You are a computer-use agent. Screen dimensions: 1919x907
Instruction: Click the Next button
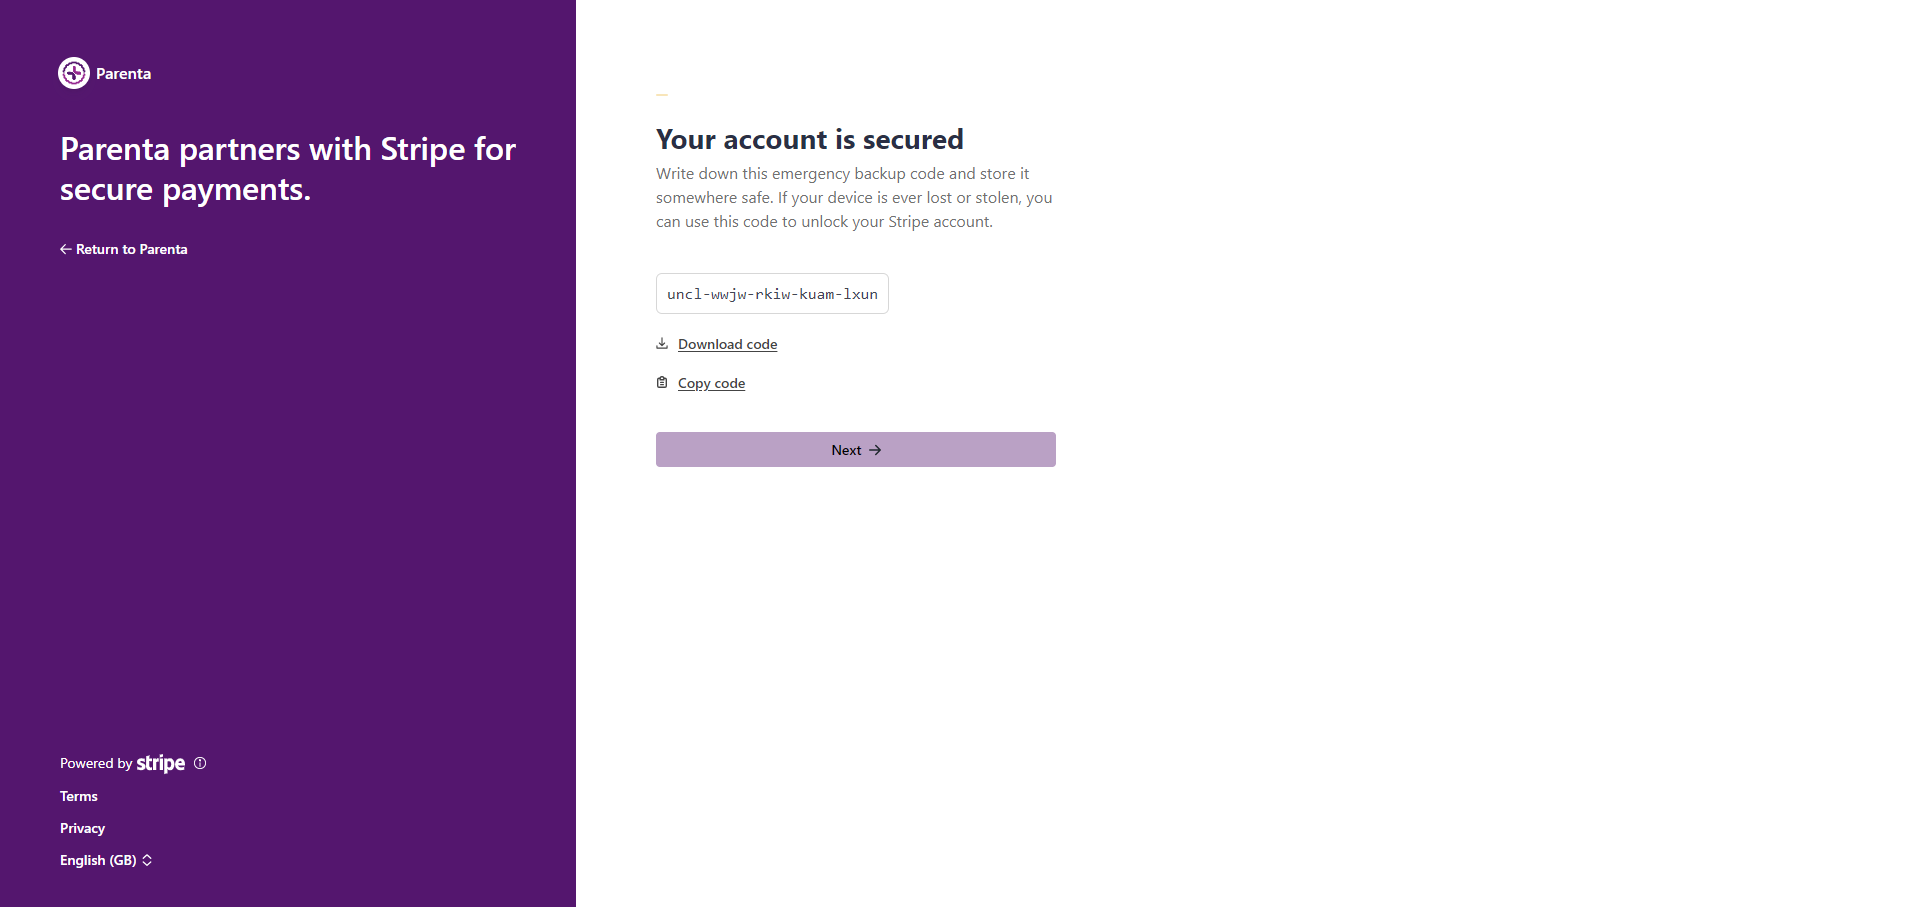tap(856, 450)
